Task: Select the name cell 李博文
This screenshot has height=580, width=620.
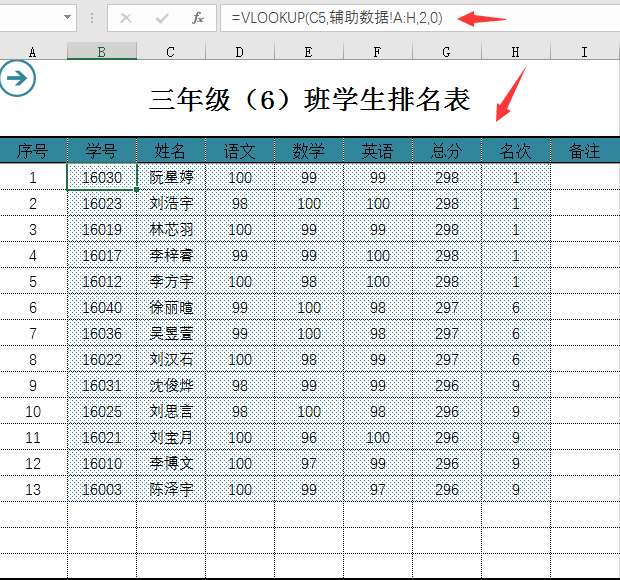Action: 171,463
